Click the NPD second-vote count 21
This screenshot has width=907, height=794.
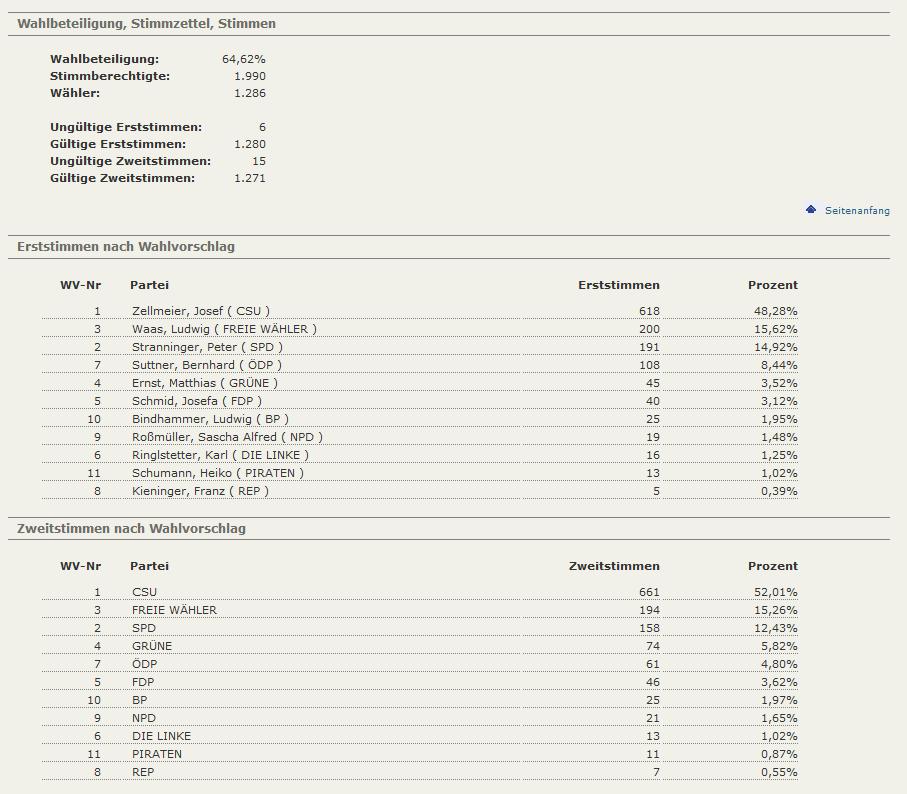click(x=652, y=718)
